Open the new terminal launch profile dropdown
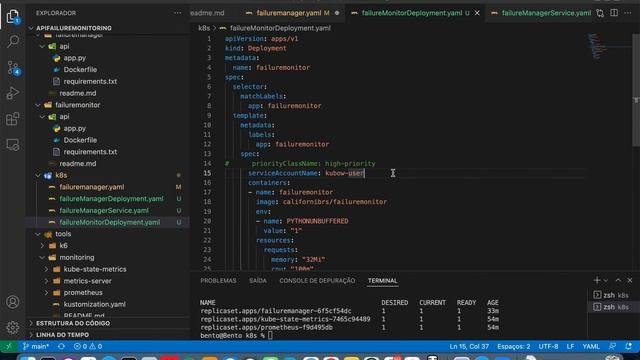Screen dimensions: 640x360 (x=606, y=280)
